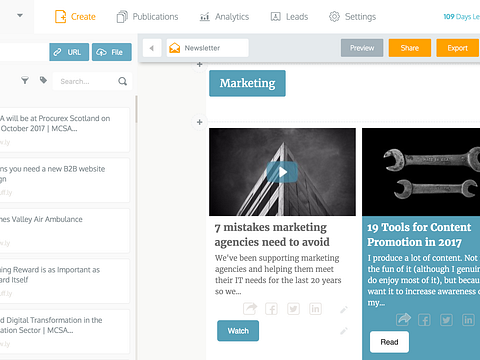
Task: Add a section below Marketing heading
Action: click(x=199, y=122)
